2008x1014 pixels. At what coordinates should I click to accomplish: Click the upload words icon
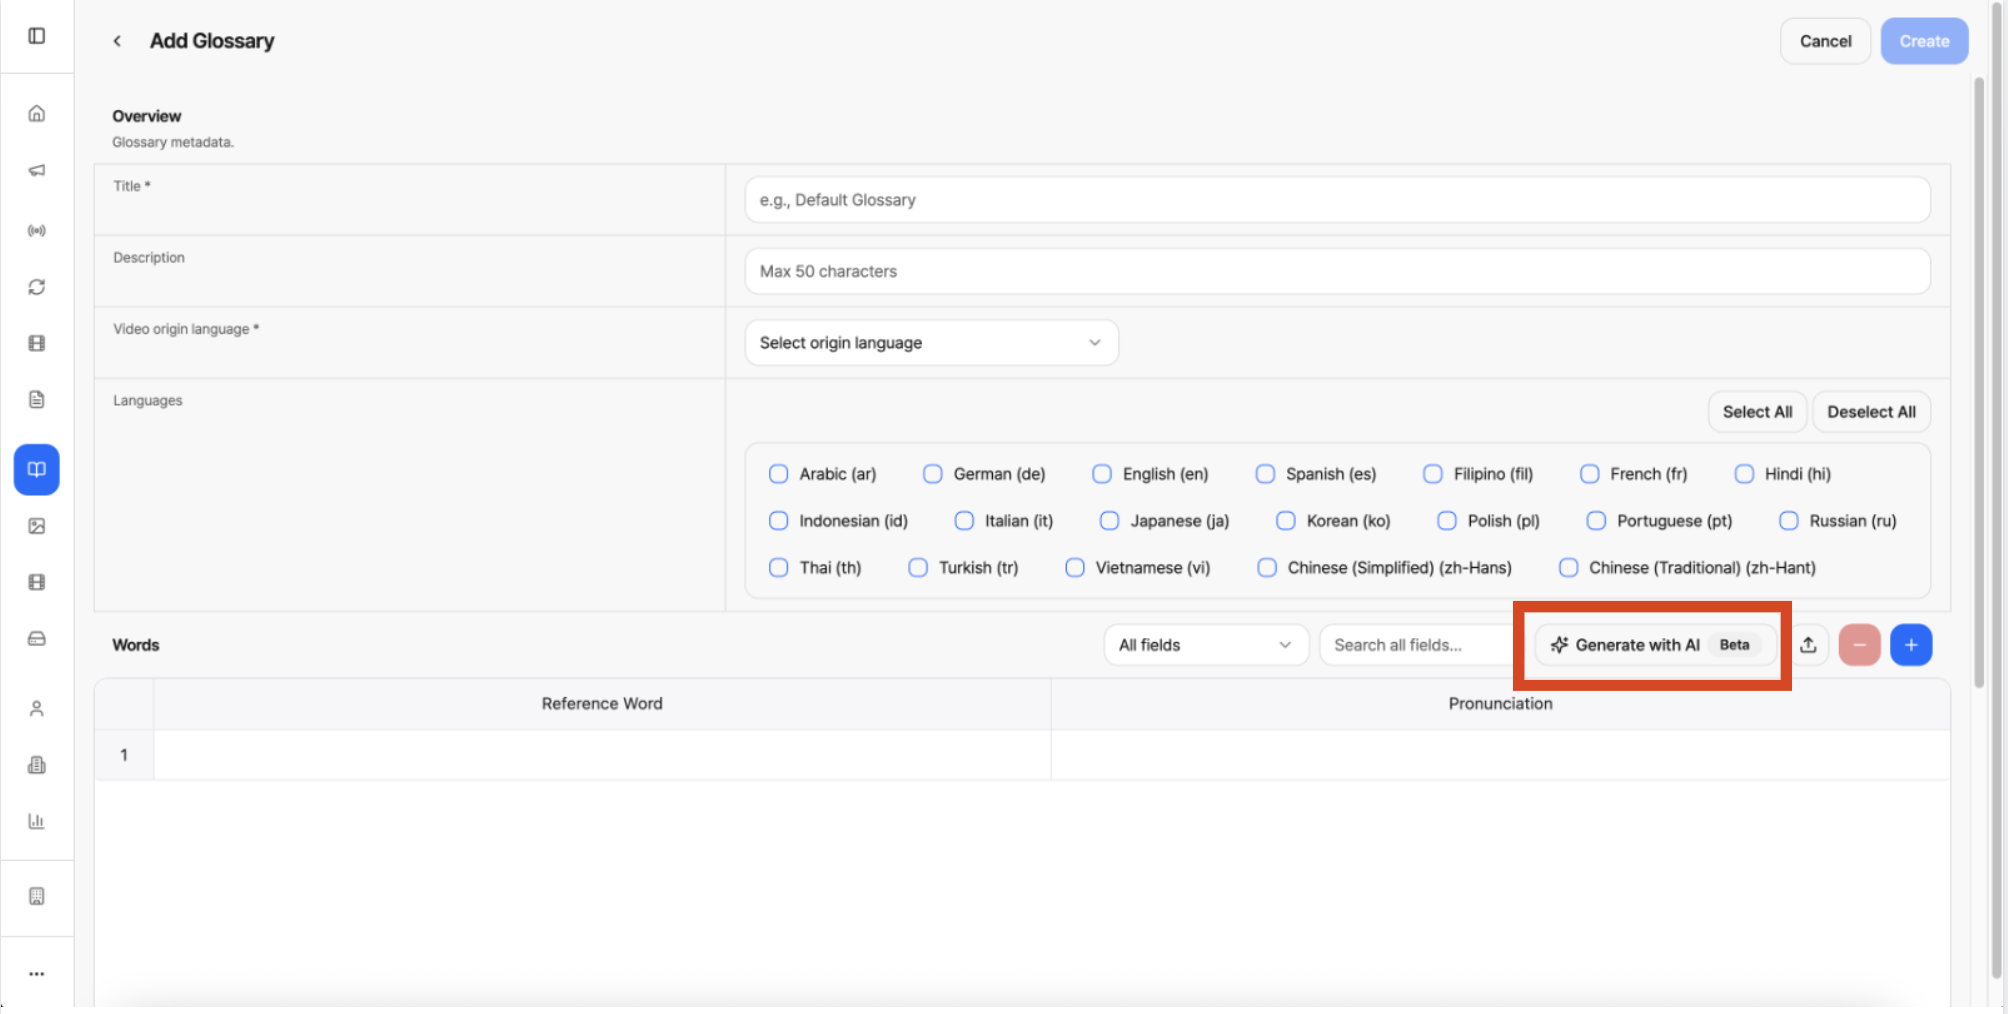point(1808,645)
